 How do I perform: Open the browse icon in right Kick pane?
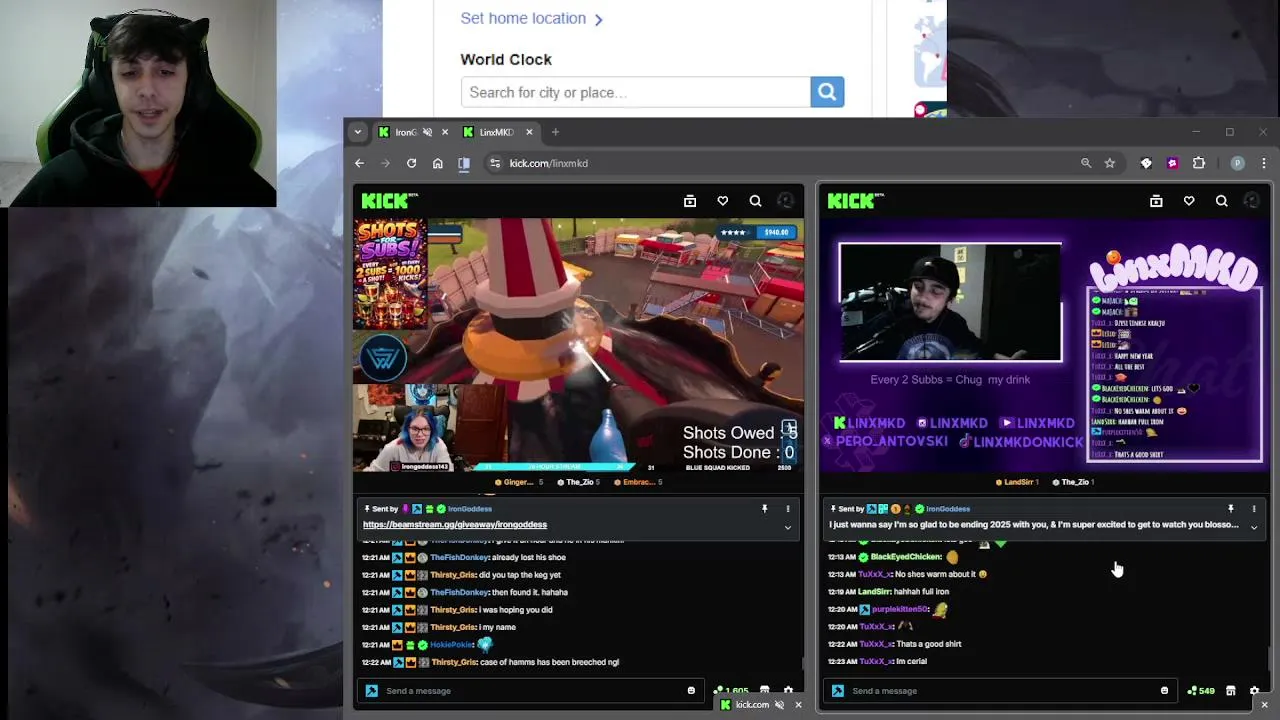tap(1156, 201)
